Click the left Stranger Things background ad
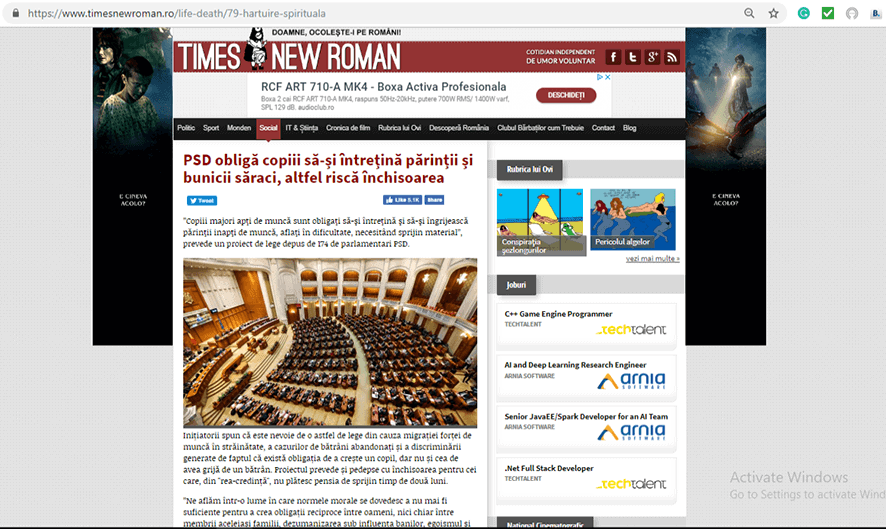The height and width of the screenshot is (529, 886). point(133,187)
